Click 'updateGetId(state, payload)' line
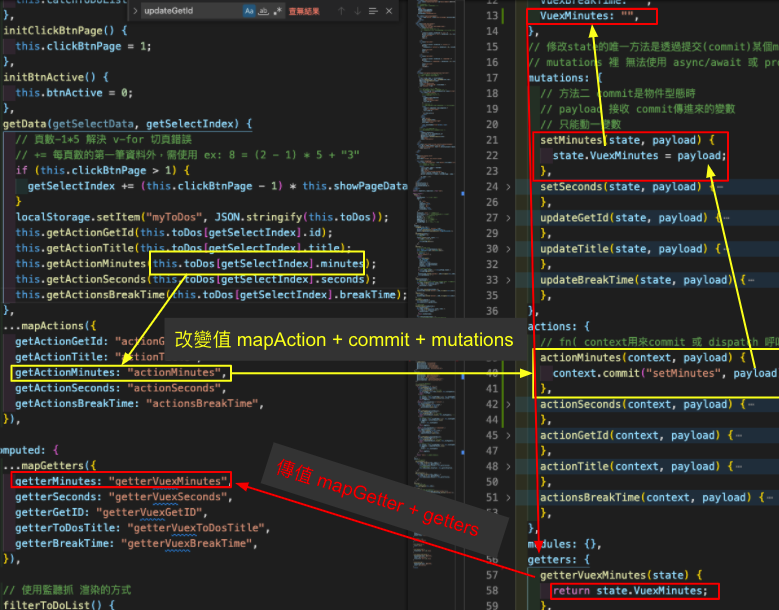The image size is (779, 610). click(x=623, y=218)
